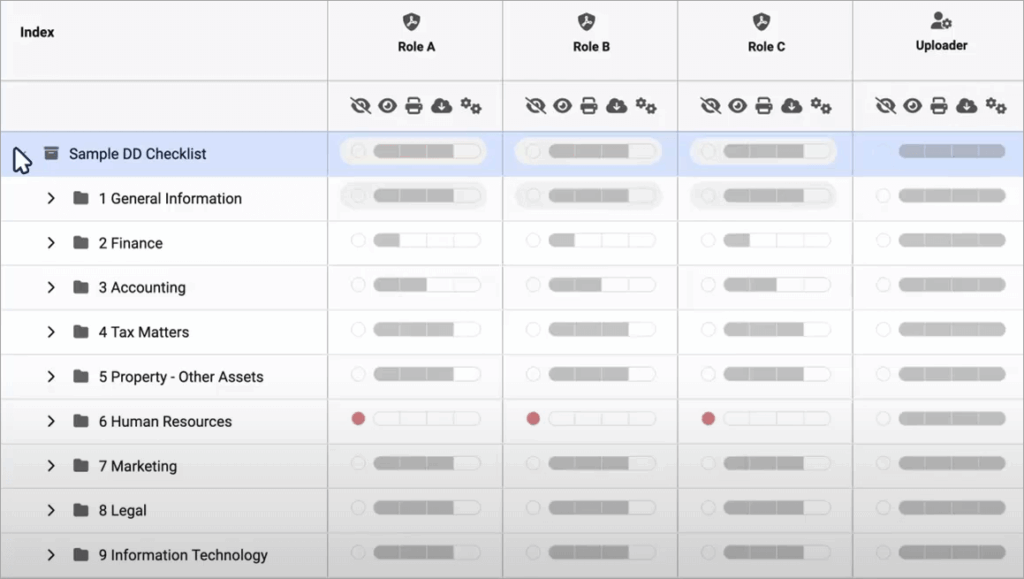Select the print permission icon in Role C column
Screen dimensions: 1024x579
pos(763,105)
